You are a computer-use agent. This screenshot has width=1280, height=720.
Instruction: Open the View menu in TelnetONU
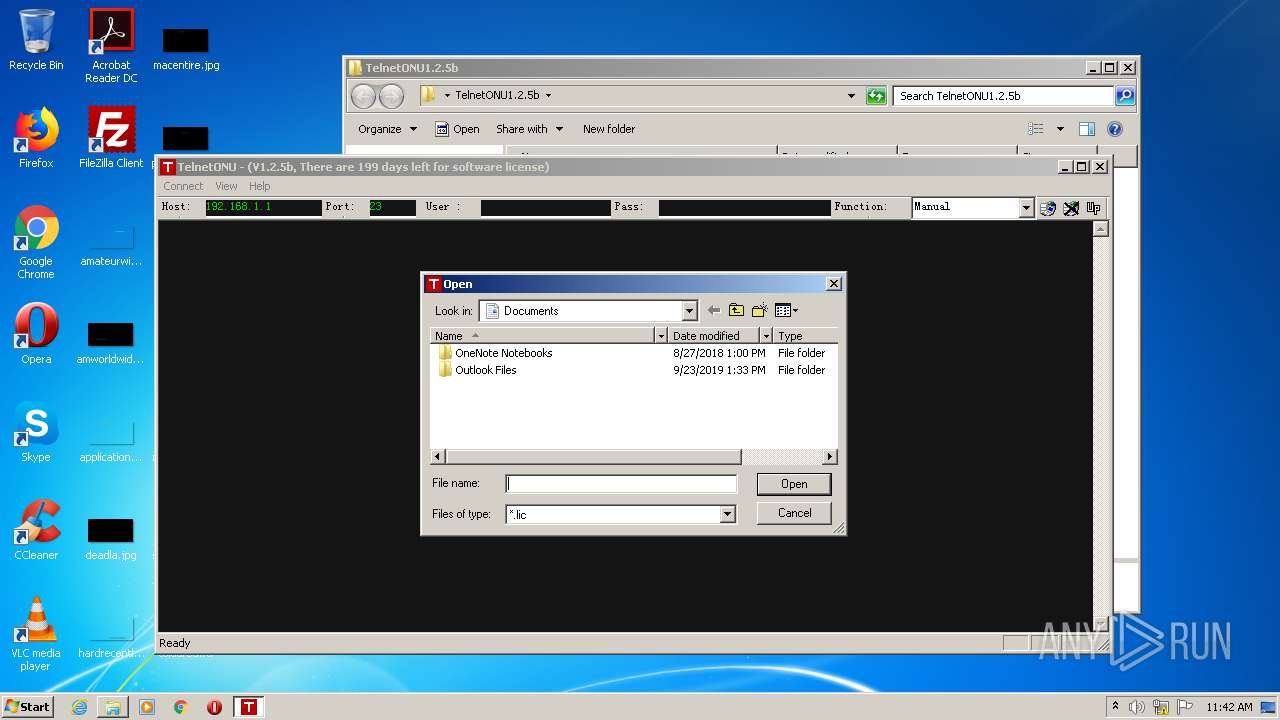click(x=227, y=186)
